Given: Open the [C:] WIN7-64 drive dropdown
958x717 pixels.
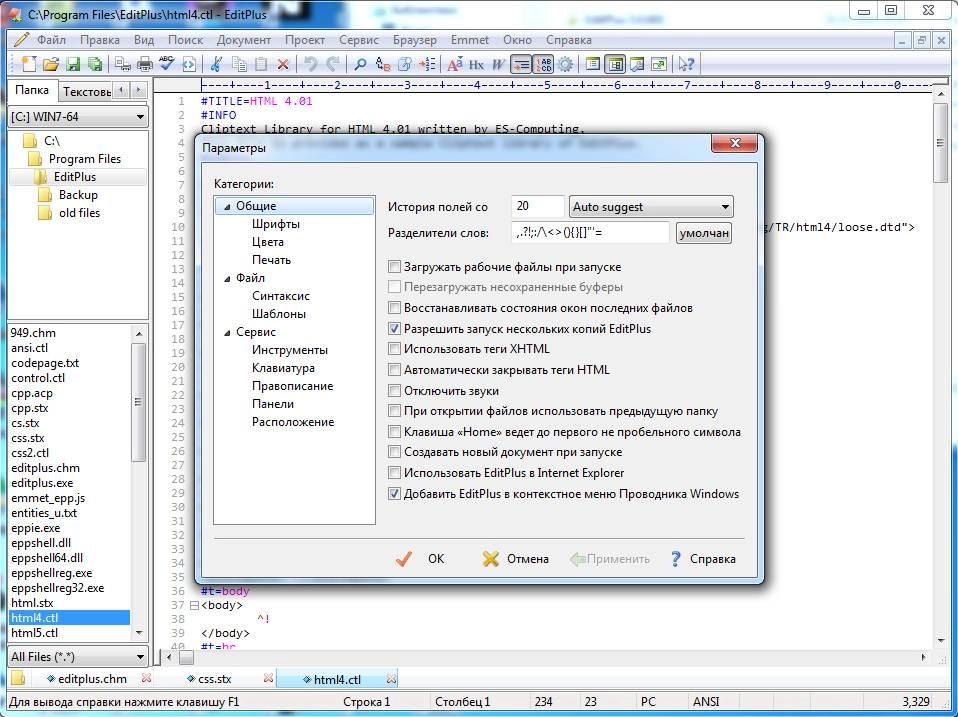Looking at the screenshot, I should [x=78, y=117].
